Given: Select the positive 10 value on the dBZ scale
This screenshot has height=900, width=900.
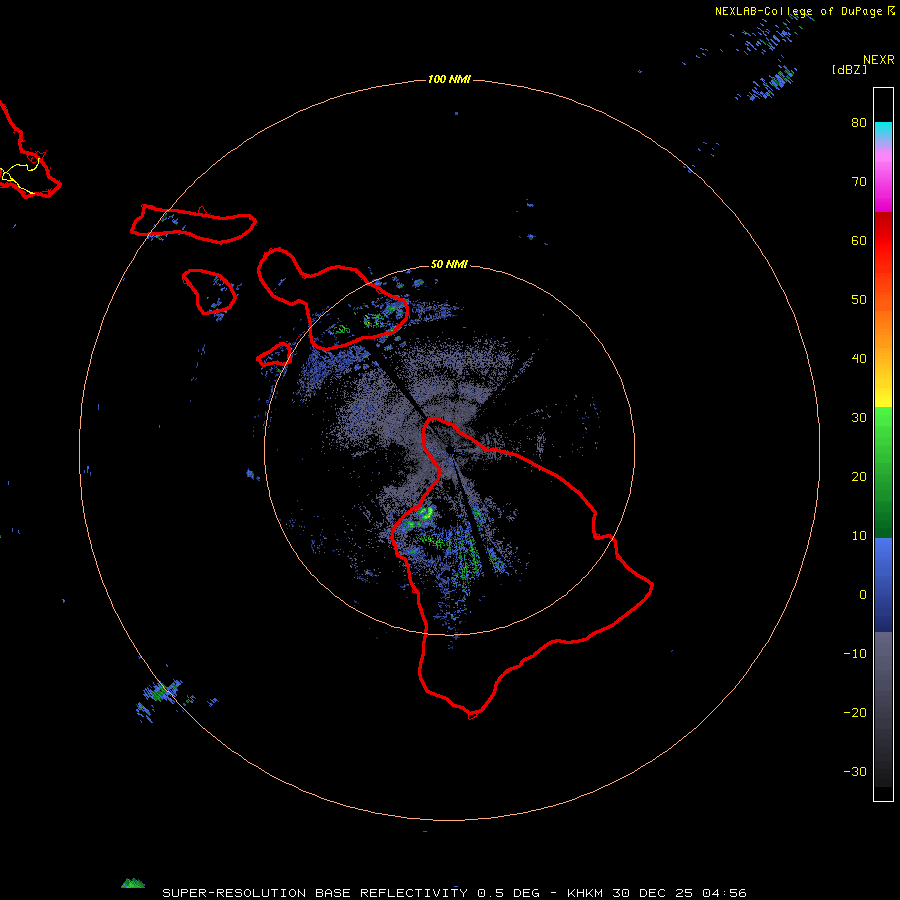Looking at the screenshot, I should [859, 536].
